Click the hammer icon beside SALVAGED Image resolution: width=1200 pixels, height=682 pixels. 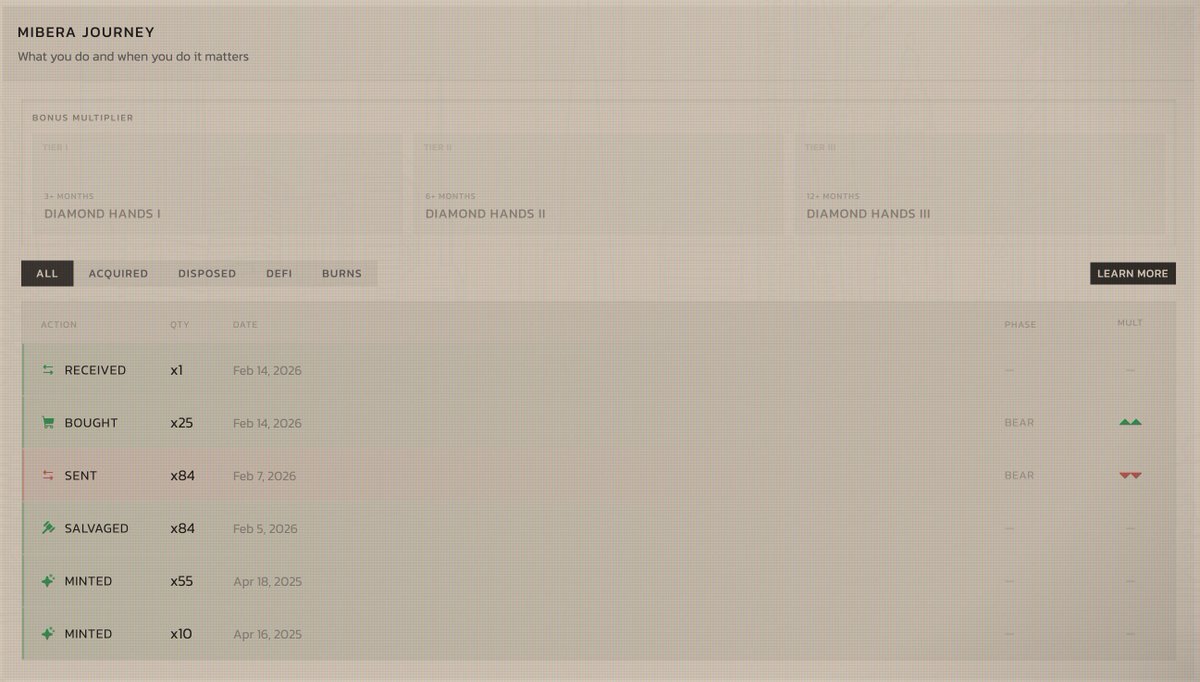click(x=47, y=528)
